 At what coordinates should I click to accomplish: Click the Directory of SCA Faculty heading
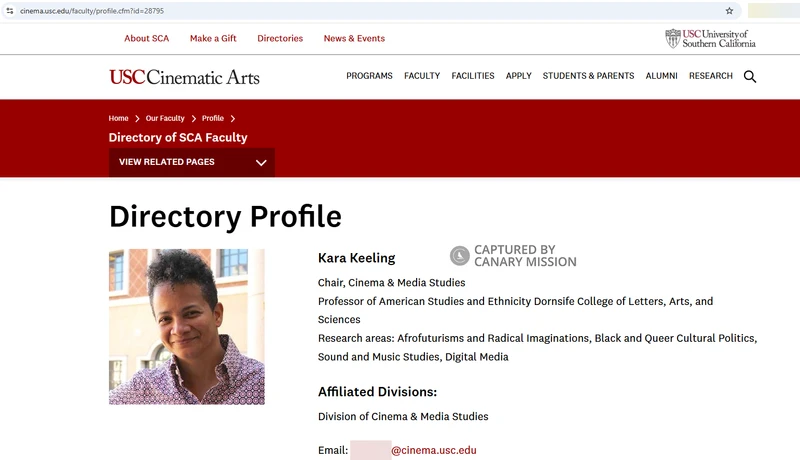pos(178,138)
